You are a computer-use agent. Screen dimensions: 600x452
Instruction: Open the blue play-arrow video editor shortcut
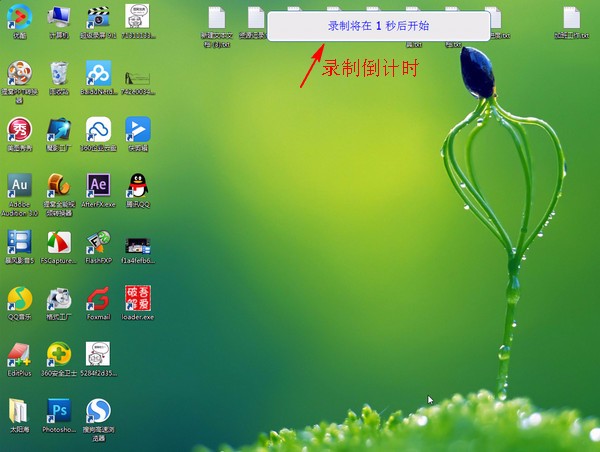coord(138,134)
